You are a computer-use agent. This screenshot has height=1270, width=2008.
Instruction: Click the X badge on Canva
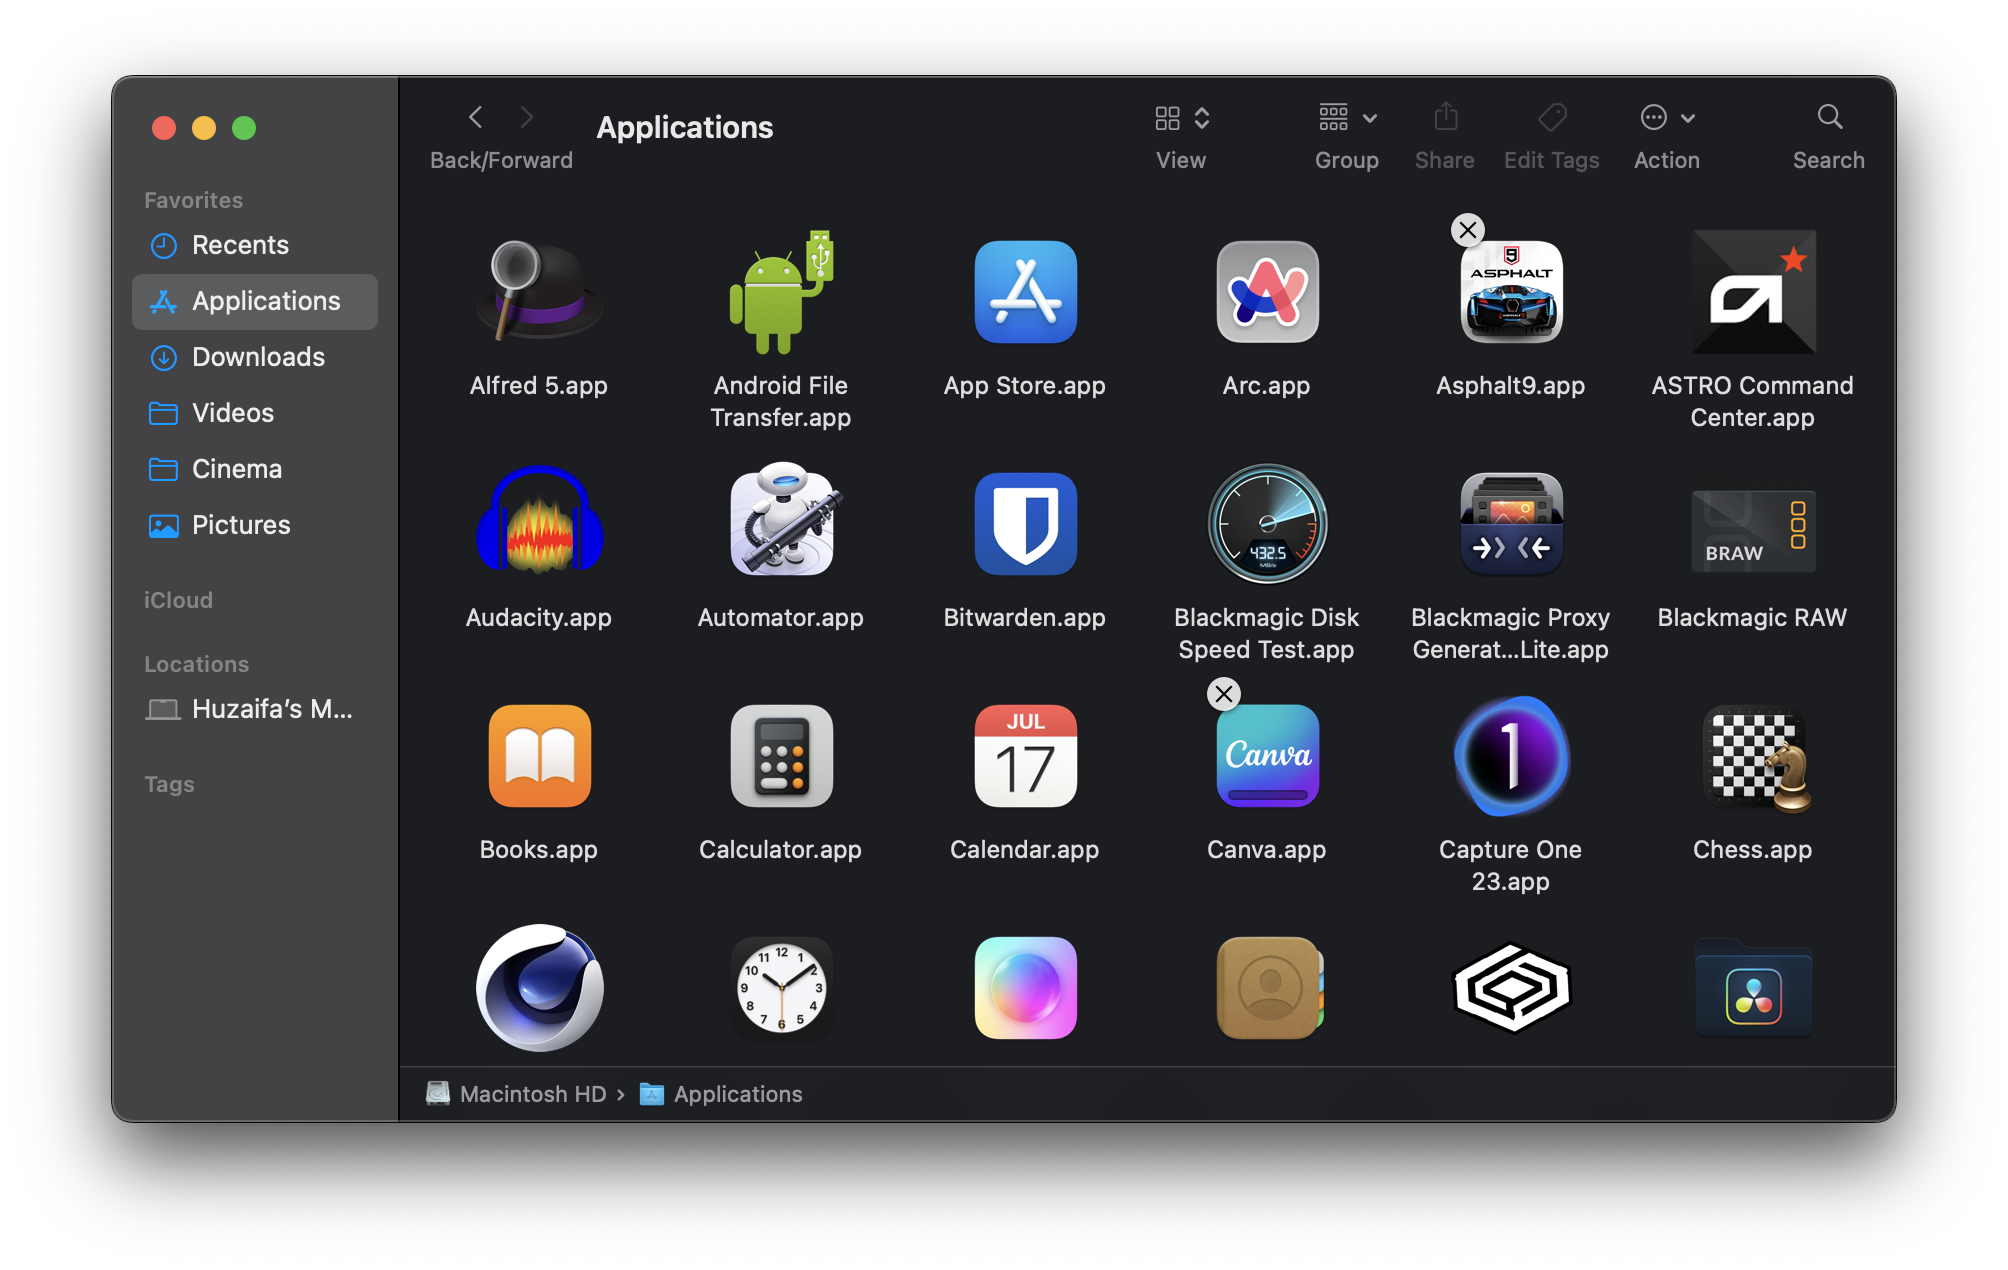(1223, 694)
